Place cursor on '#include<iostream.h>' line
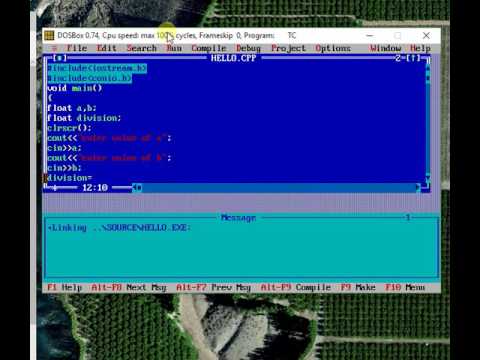 tap(97, 68)
